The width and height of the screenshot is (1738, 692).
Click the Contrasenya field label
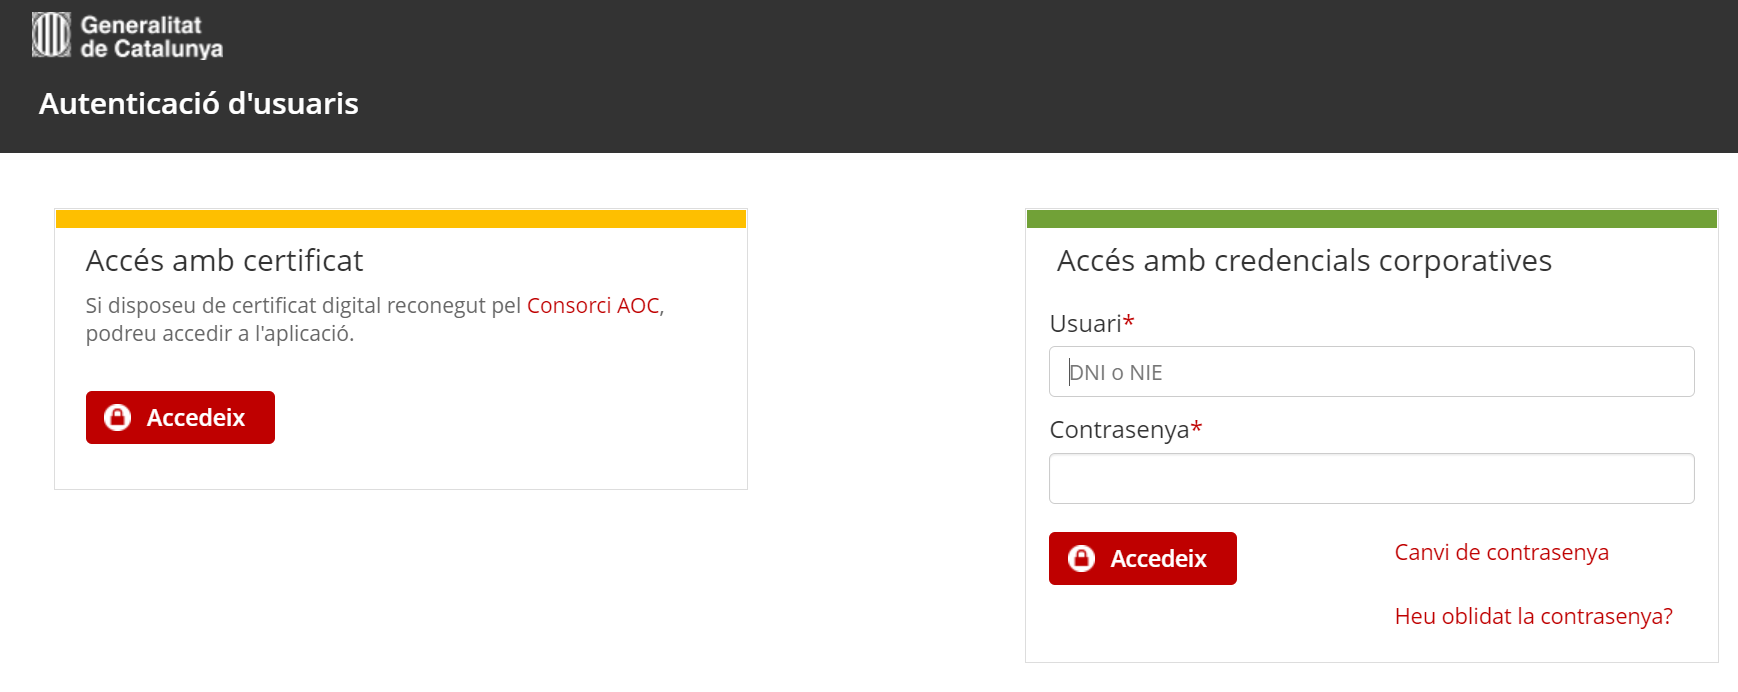tap(1119, 430)
